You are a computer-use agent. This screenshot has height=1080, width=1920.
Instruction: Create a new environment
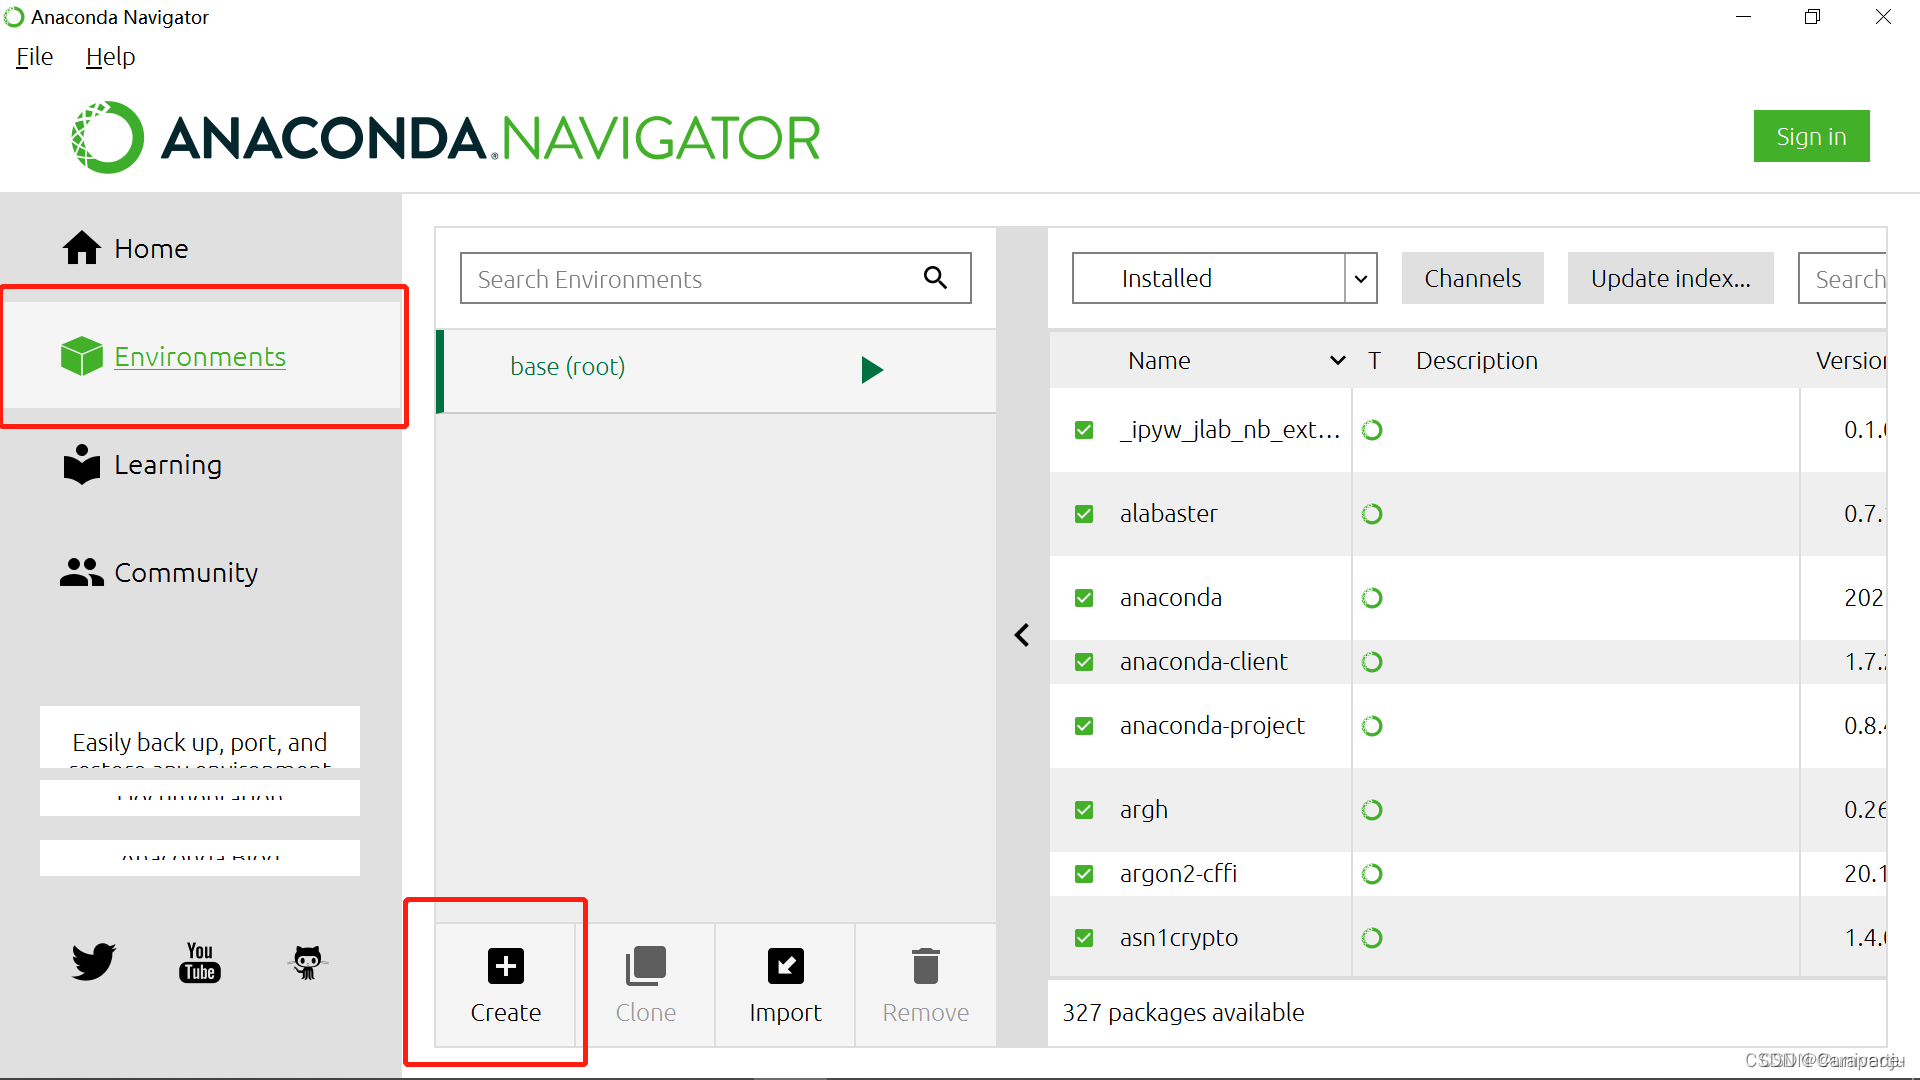point(505,985)
